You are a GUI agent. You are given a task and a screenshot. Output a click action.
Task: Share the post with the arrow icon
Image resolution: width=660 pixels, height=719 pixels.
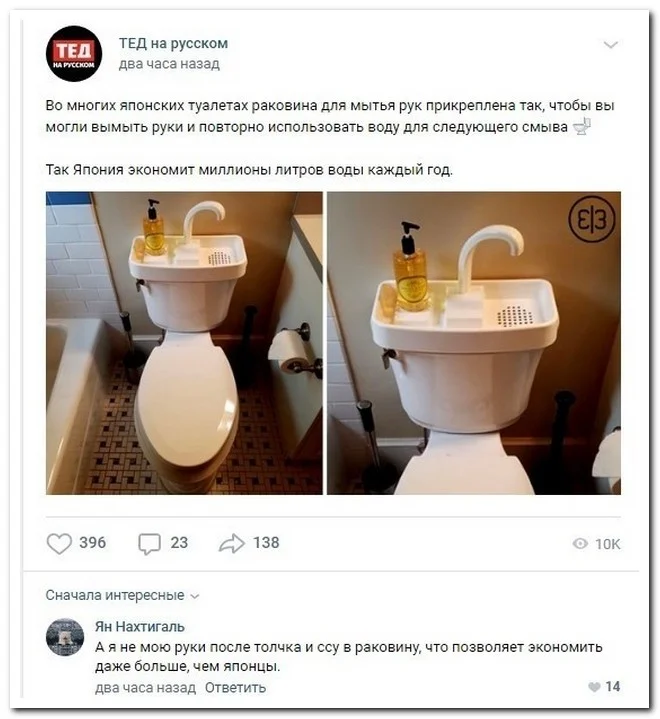(232, 543)
